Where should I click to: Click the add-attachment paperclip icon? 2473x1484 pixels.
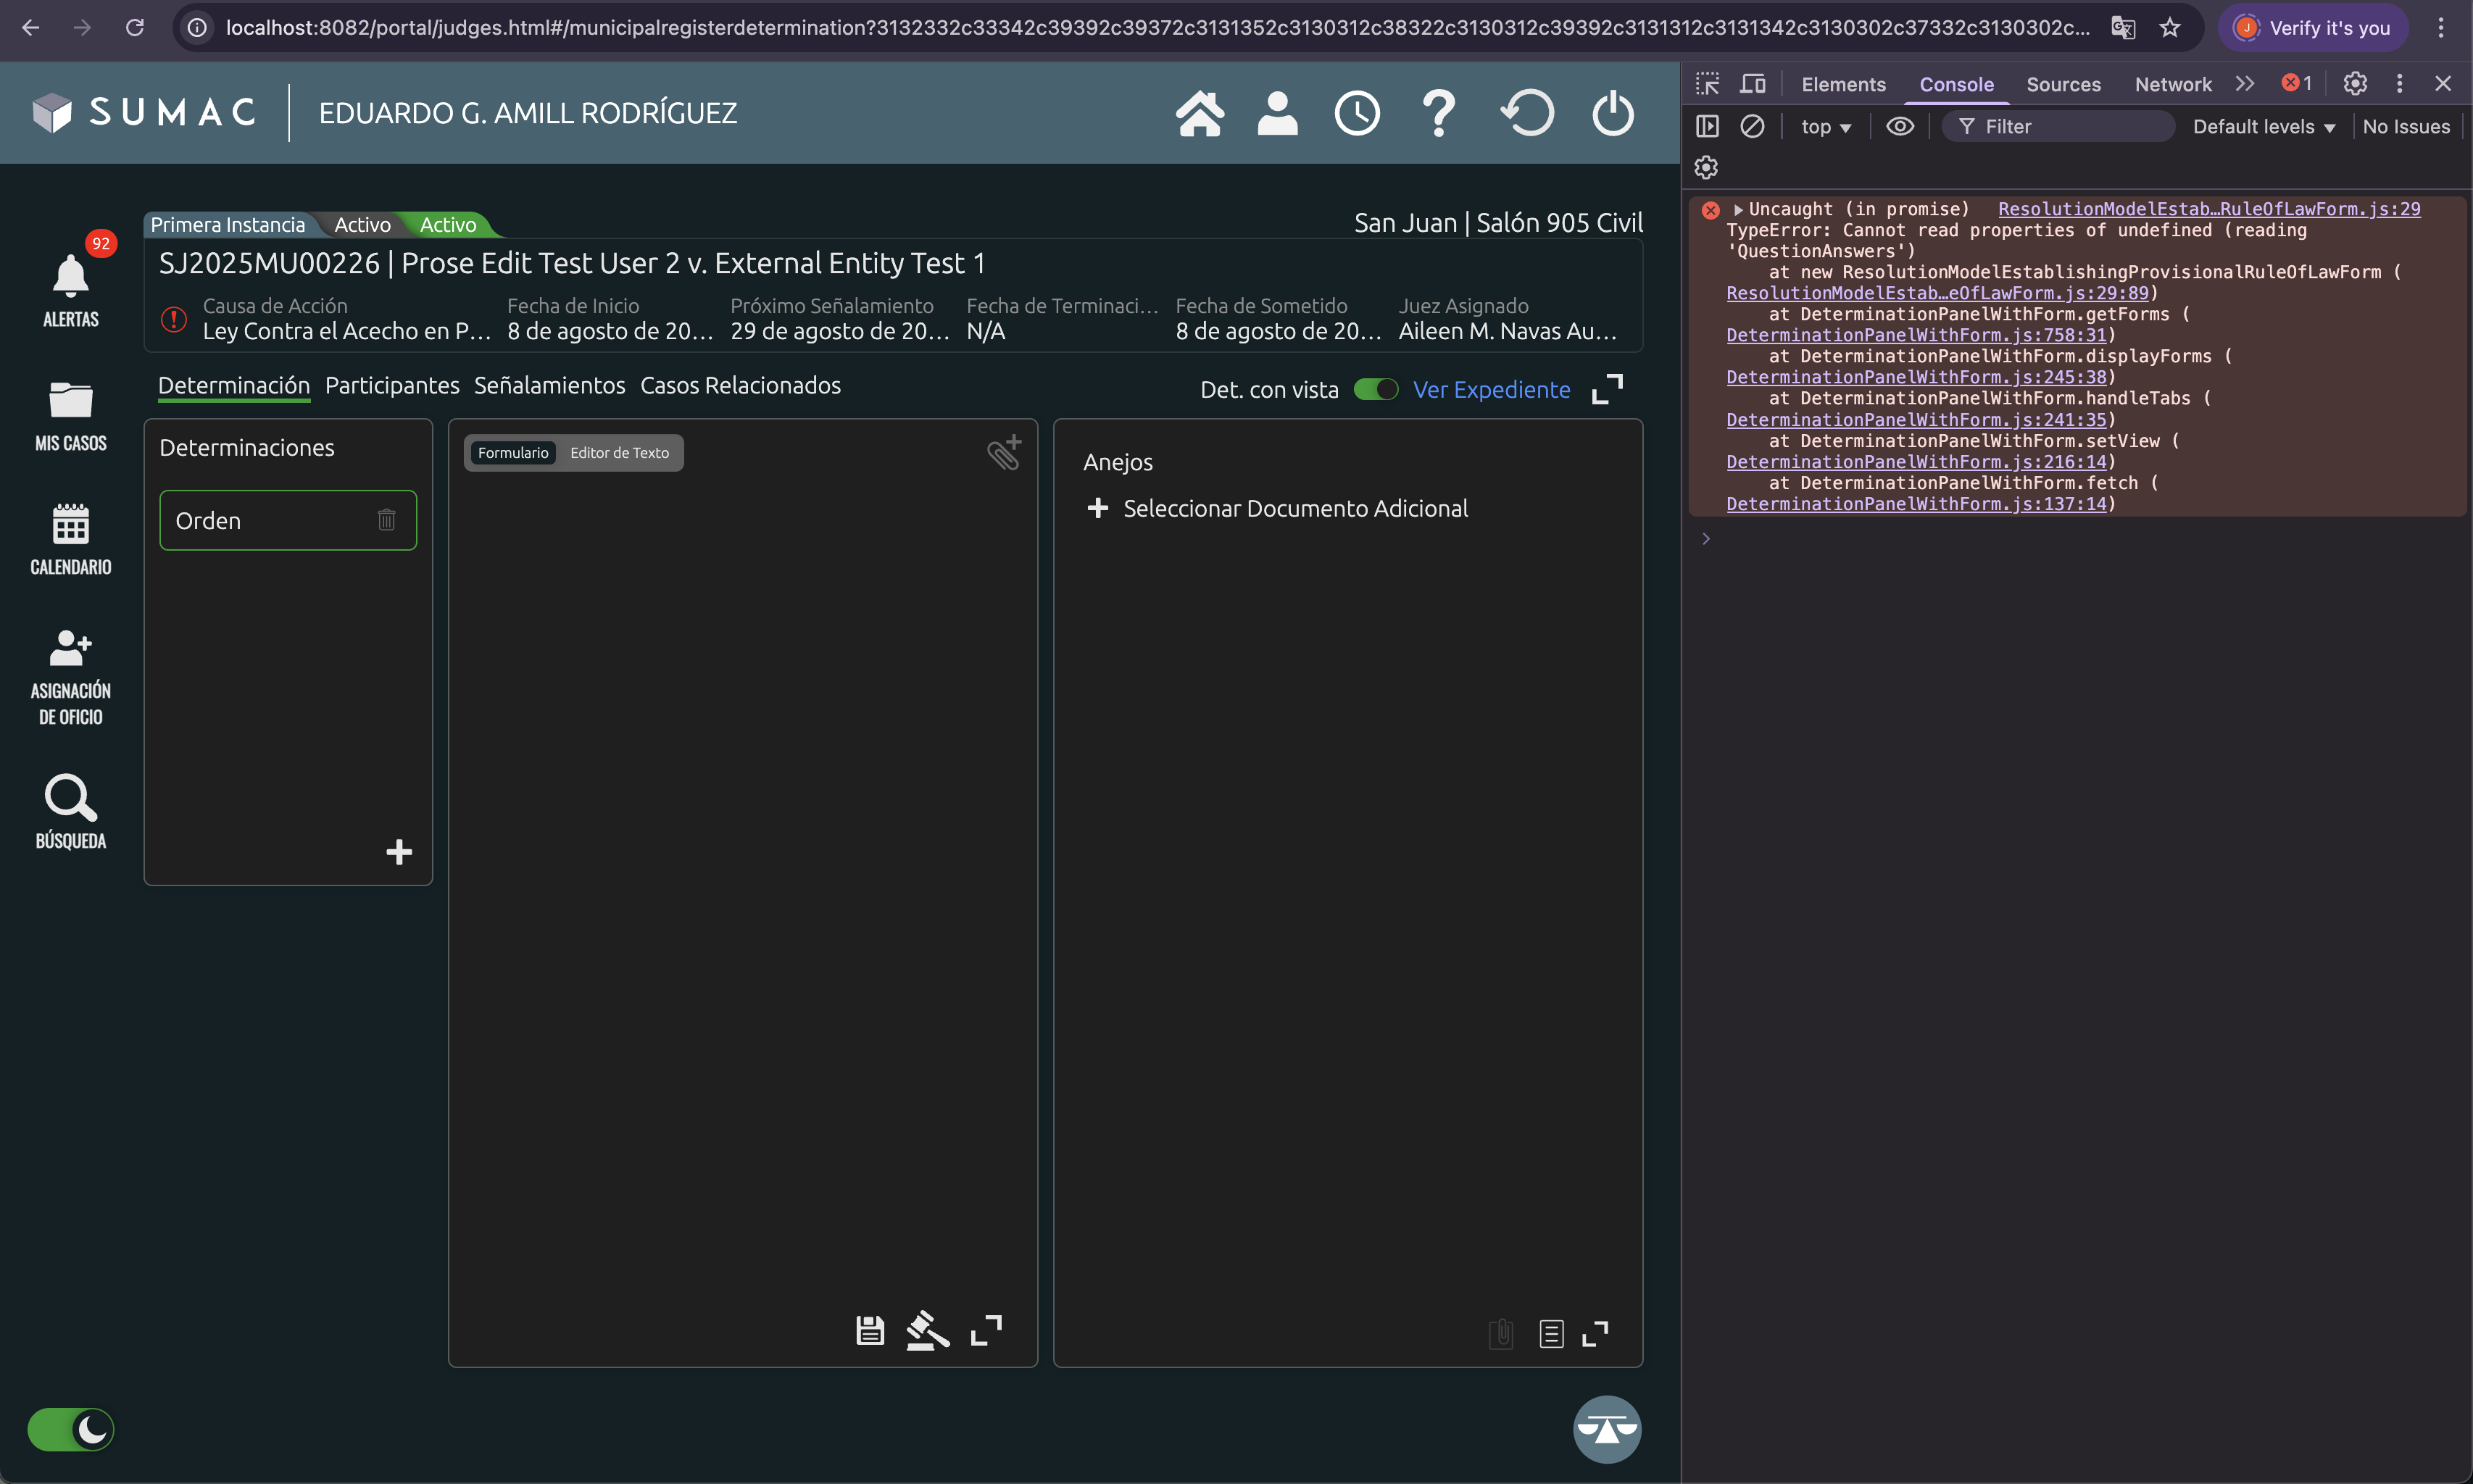coord(1004,453)
